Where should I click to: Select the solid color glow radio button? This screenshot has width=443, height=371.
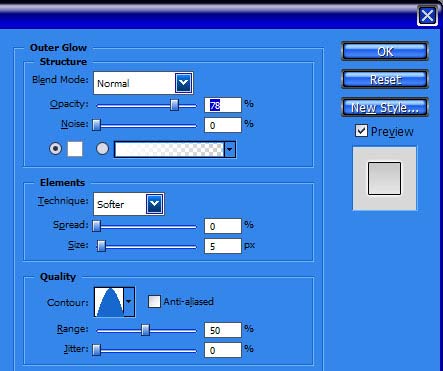[x=55, y=148]
